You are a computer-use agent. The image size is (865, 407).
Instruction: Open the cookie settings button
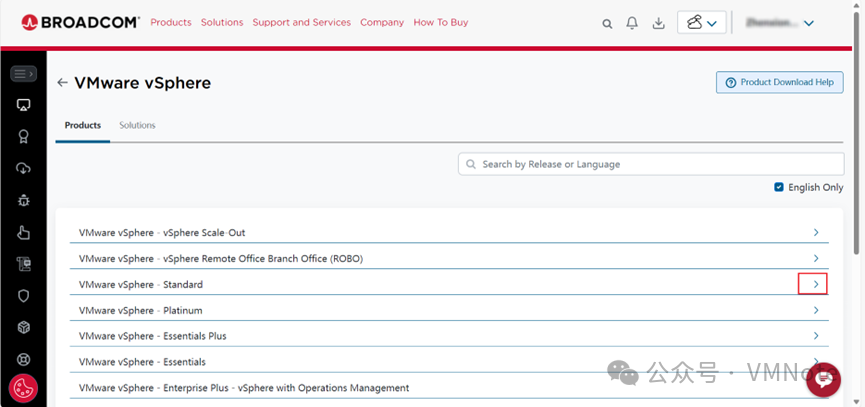coord(23,388)
